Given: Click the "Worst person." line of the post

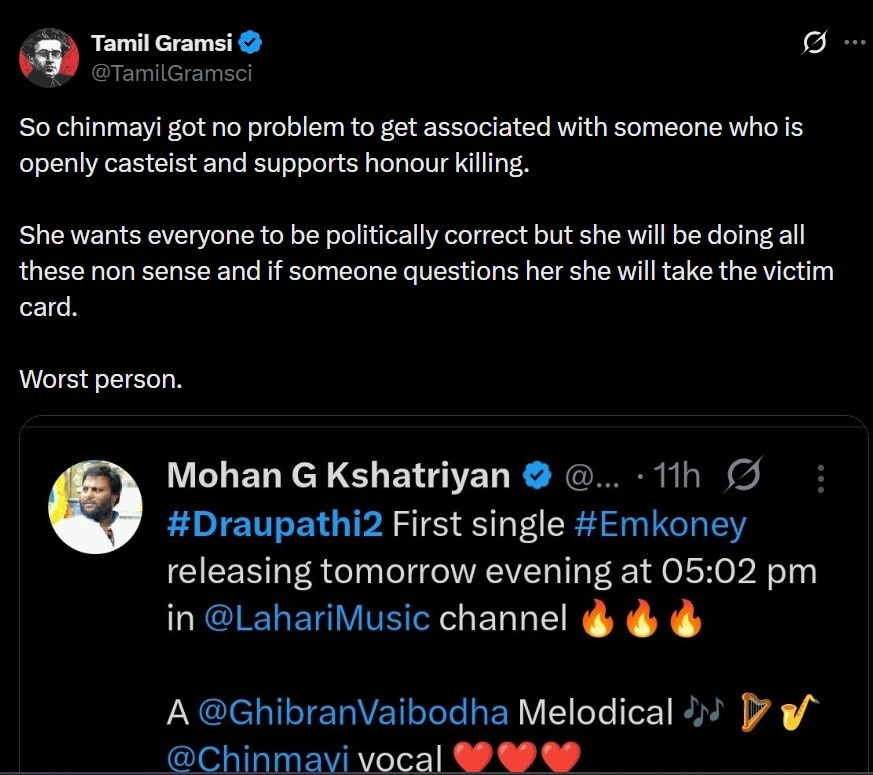Looking at the screenshot, I should (101, 380).
